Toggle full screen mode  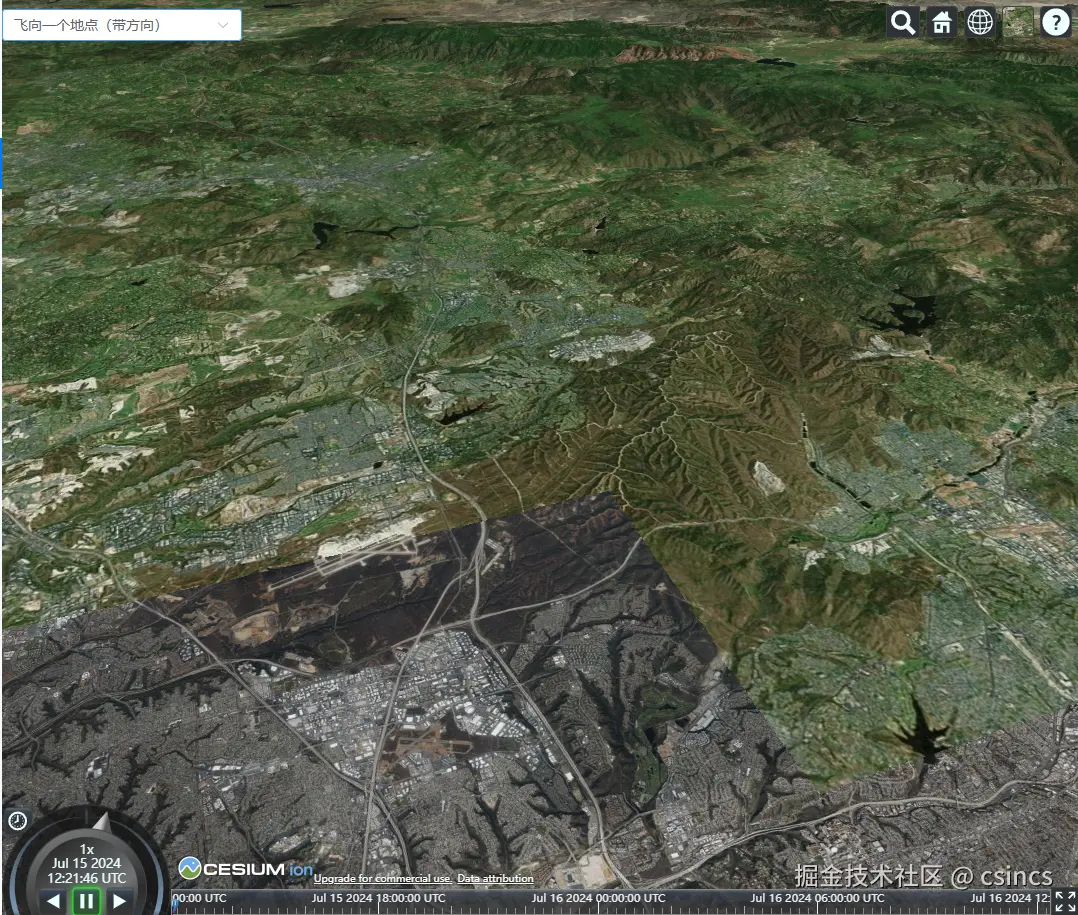pos(1065,901)
